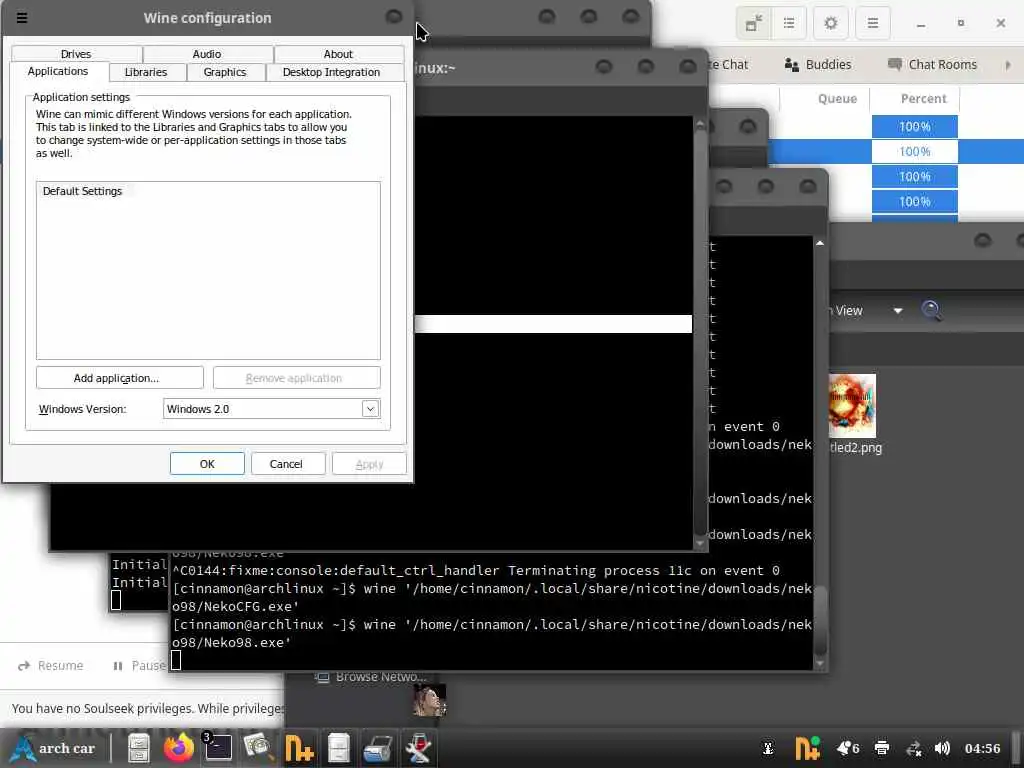Switch to the Drives tab

click(x=76, y=54)
